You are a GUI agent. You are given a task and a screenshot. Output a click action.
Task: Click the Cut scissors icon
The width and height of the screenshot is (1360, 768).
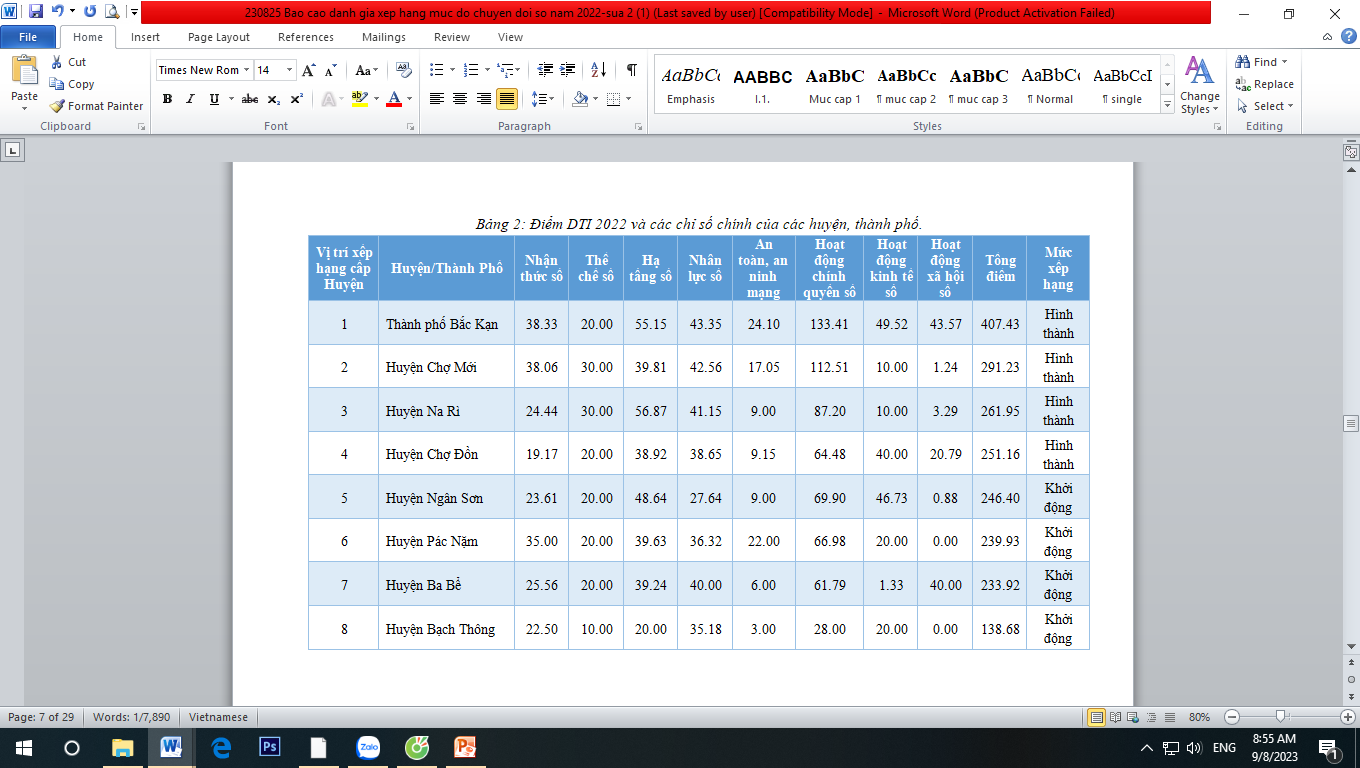[57, 62]
